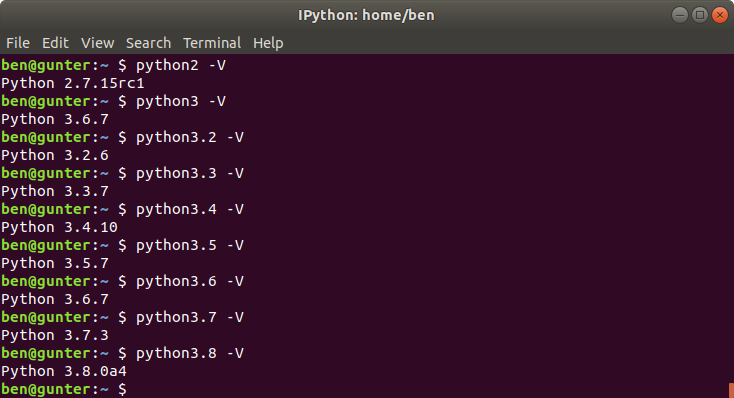Click the 'IPython: home/ben' window title
The width and height of the screenshot is (734, 398).
click(367, 15)
